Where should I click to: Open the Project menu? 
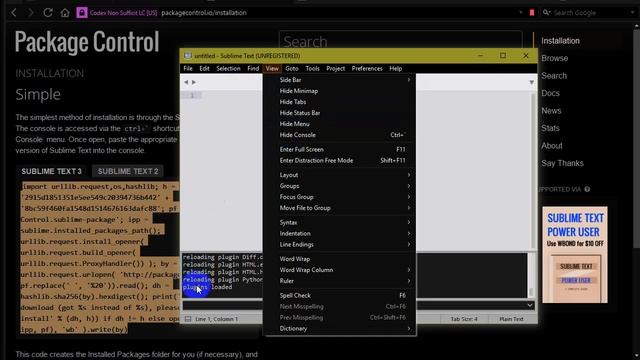336,69
